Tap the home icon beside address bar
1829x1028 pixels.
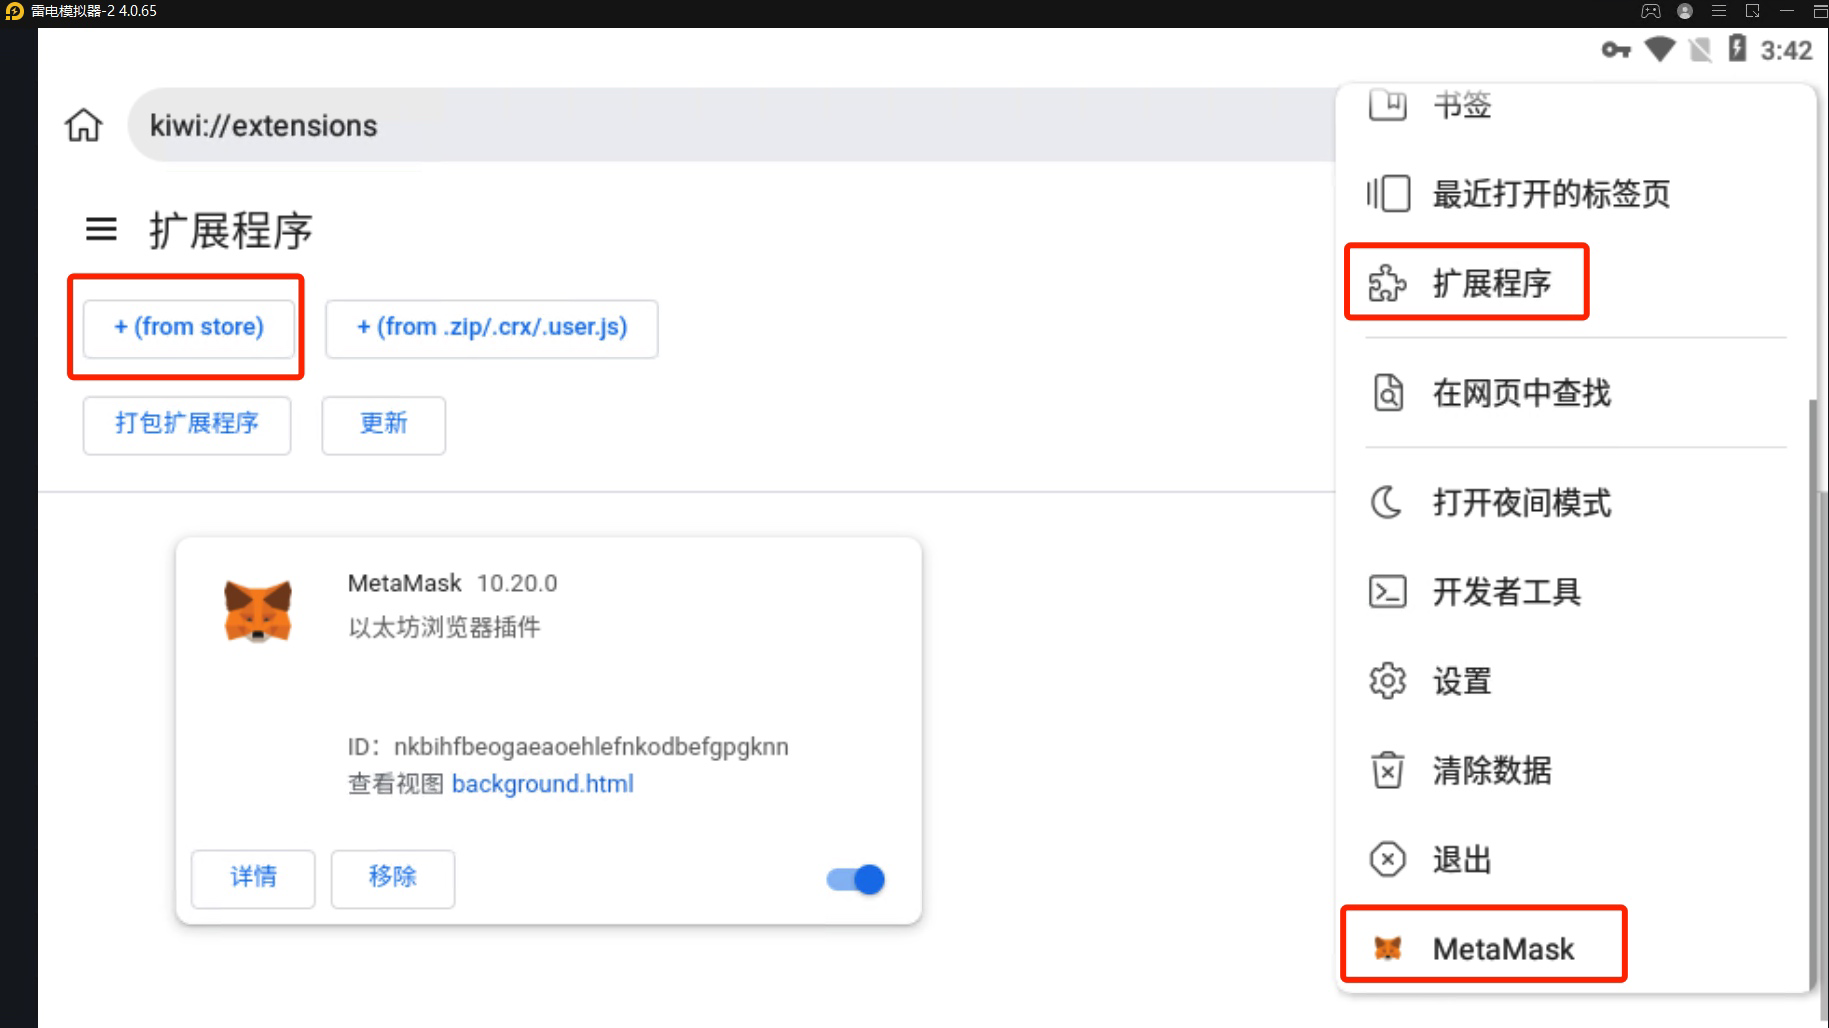84,125
